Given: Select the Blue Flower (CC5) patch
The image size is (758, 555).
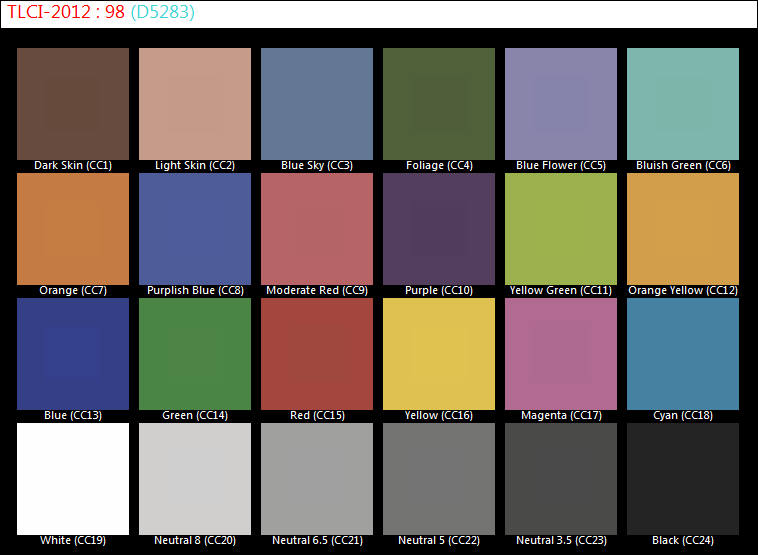Looking at the screenshot, I should [x=561, y=103].
